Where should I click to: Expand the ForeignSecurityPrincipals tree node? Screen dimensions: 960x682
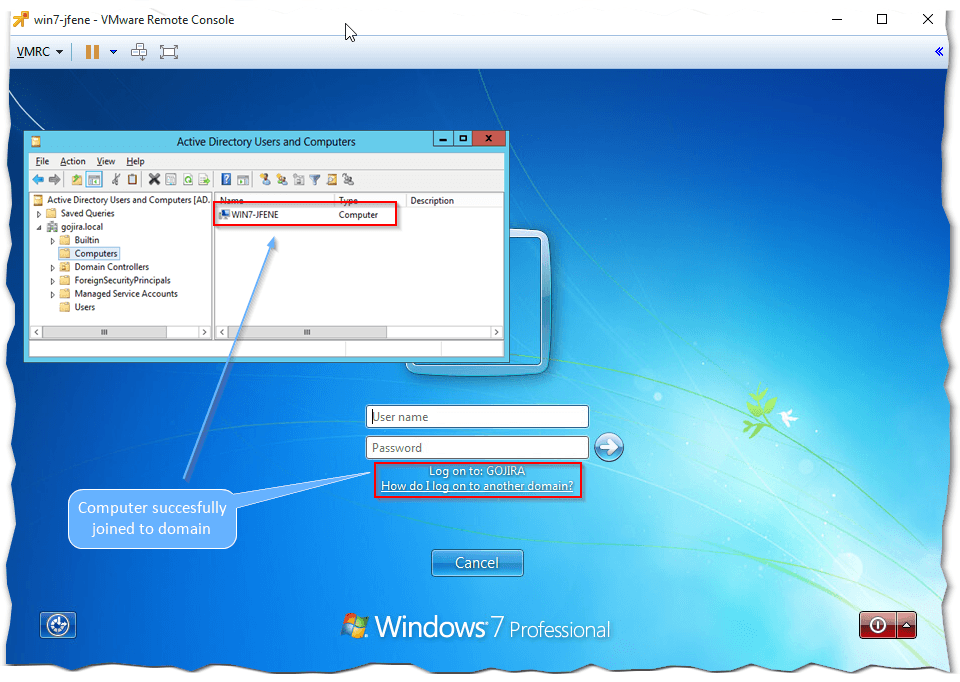(53, 282)
